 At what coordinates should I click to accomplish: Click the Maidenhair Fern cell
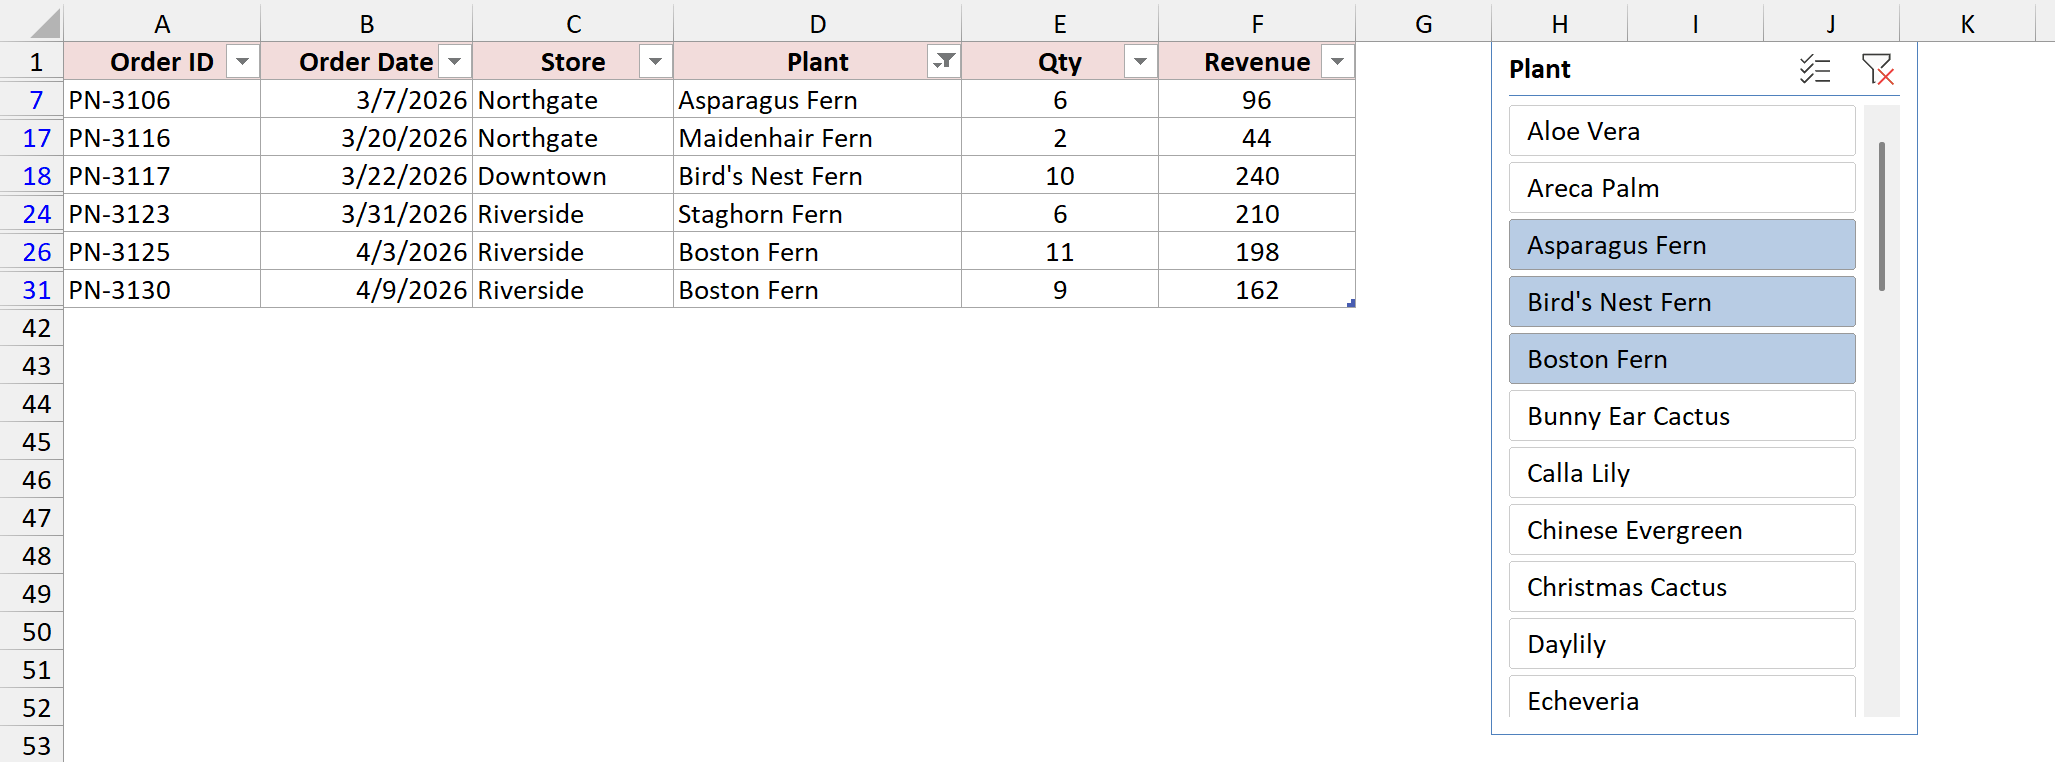coord(817,138)
